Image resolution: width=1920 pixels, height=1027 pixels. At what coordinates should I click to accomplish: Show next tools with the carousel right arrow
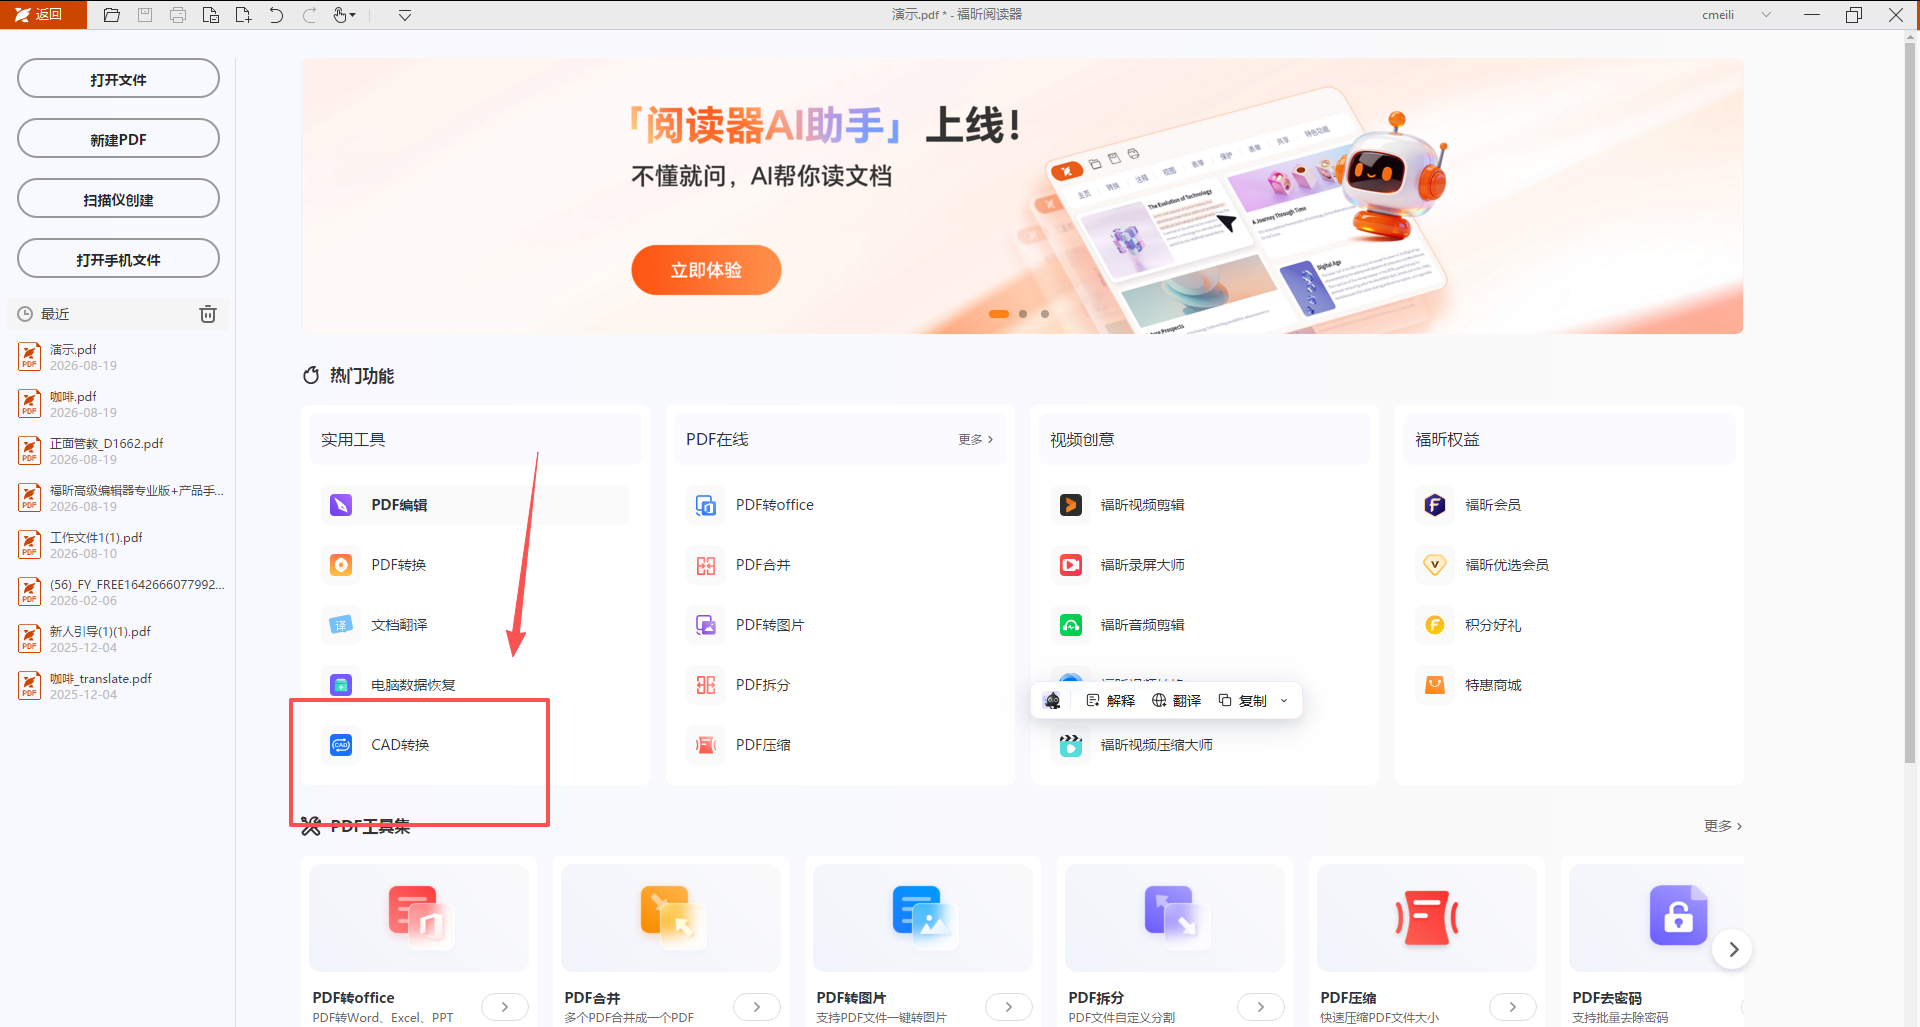[x=1732, y=949]
